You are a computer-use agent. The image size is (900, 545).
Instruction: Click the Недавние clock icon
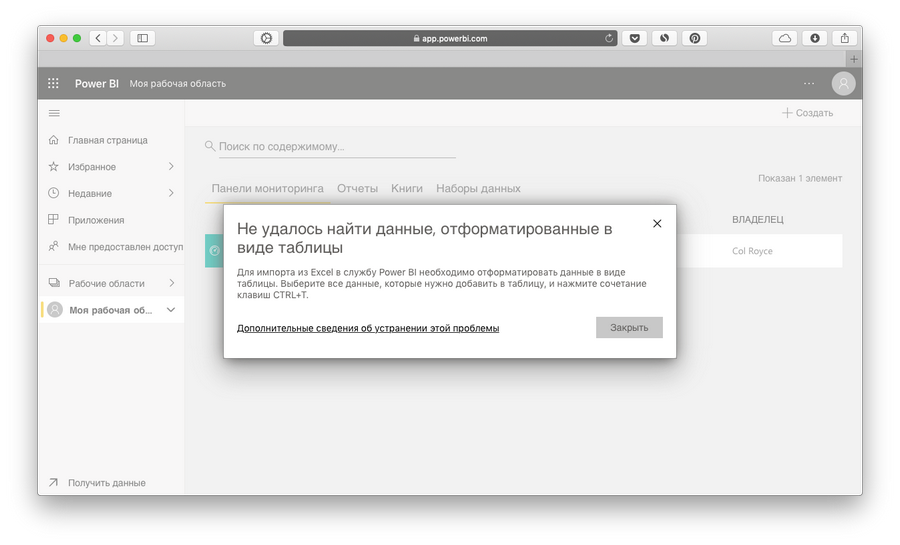pos(53,193)
